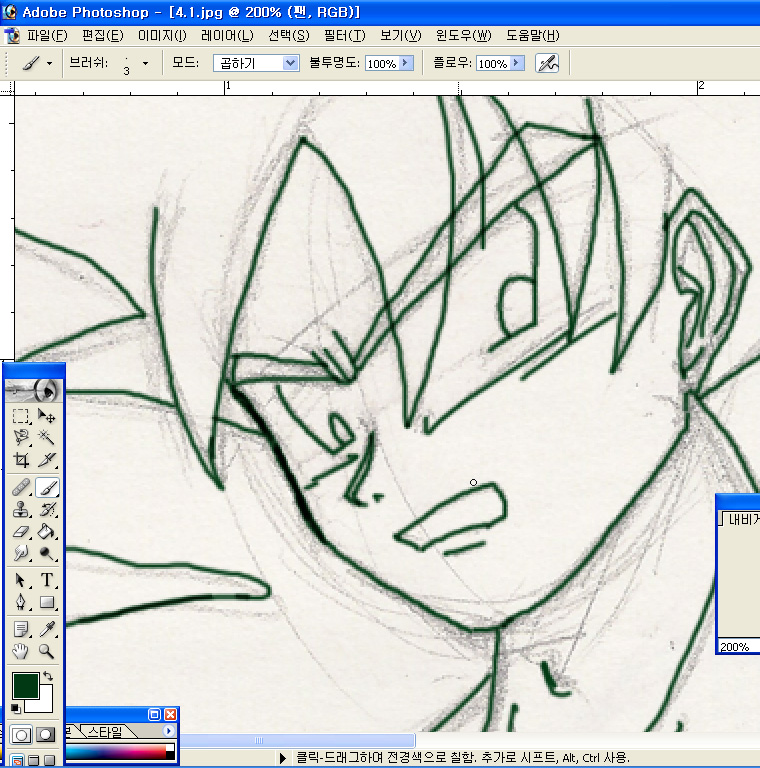The height and width of the screenshot is (768, 760).
Task: Select the Path Selection arrow tool
Action: [21, 580]
